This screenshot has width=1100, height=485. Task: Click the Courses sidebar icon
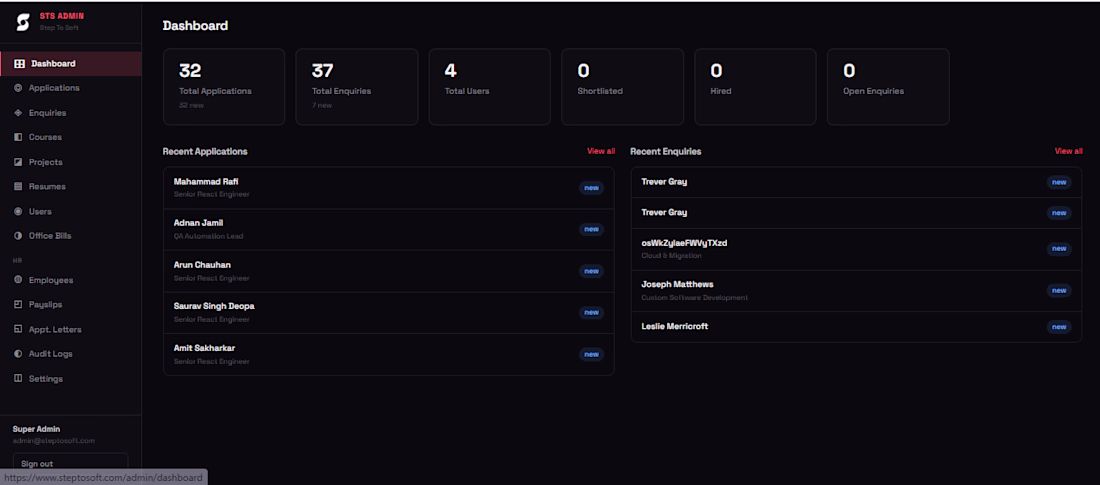18,137
